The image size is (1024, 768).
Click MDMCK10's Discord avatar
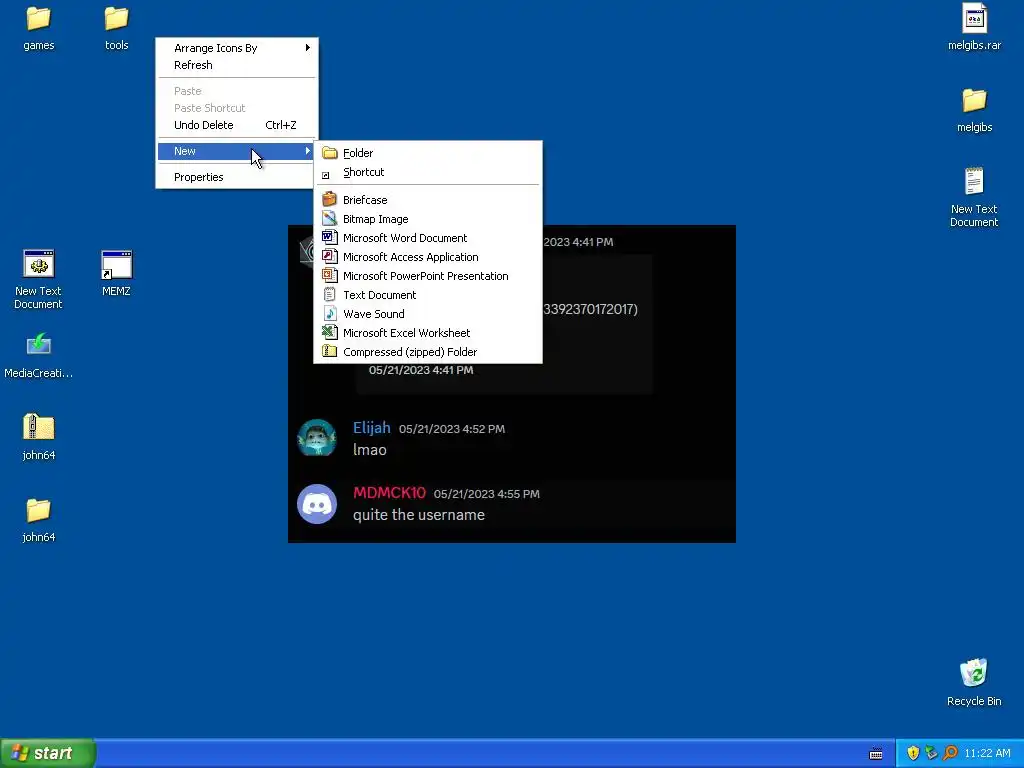tap(317, 504)
